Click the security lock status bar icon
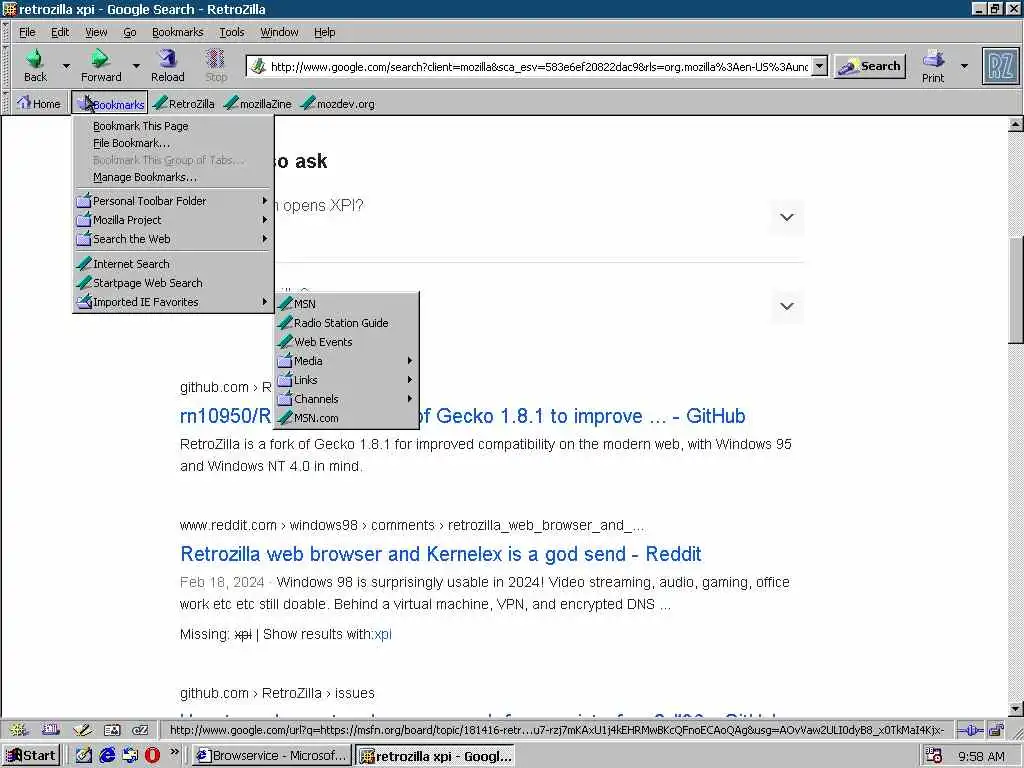This screenshot has height=768, width=1024. tap(996, 730)
